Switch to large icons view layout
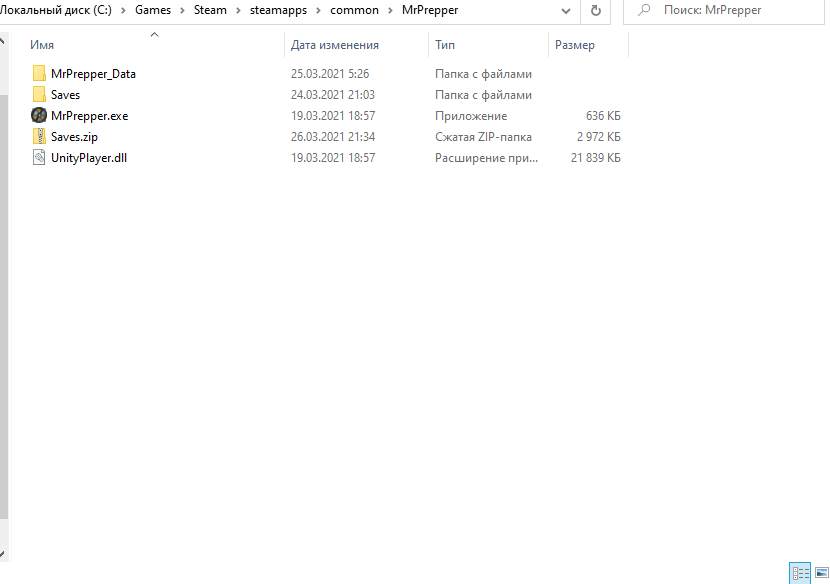 tap(822, 573)
